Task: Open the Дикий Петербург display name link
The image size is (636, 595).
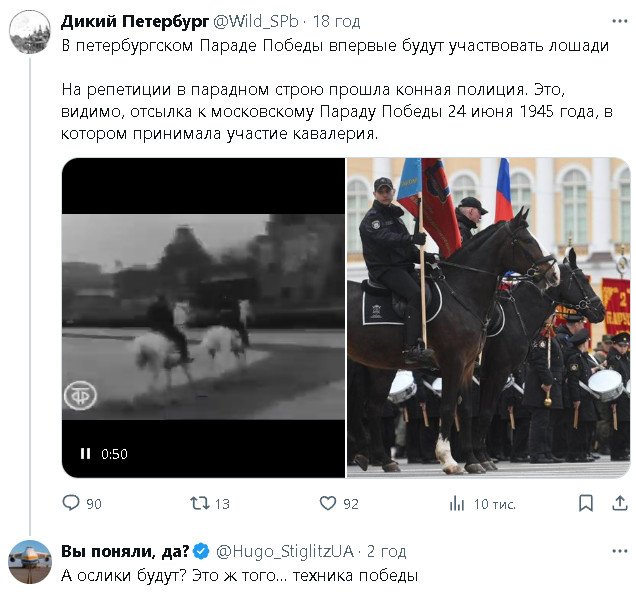Action: [x=135, y=21]
